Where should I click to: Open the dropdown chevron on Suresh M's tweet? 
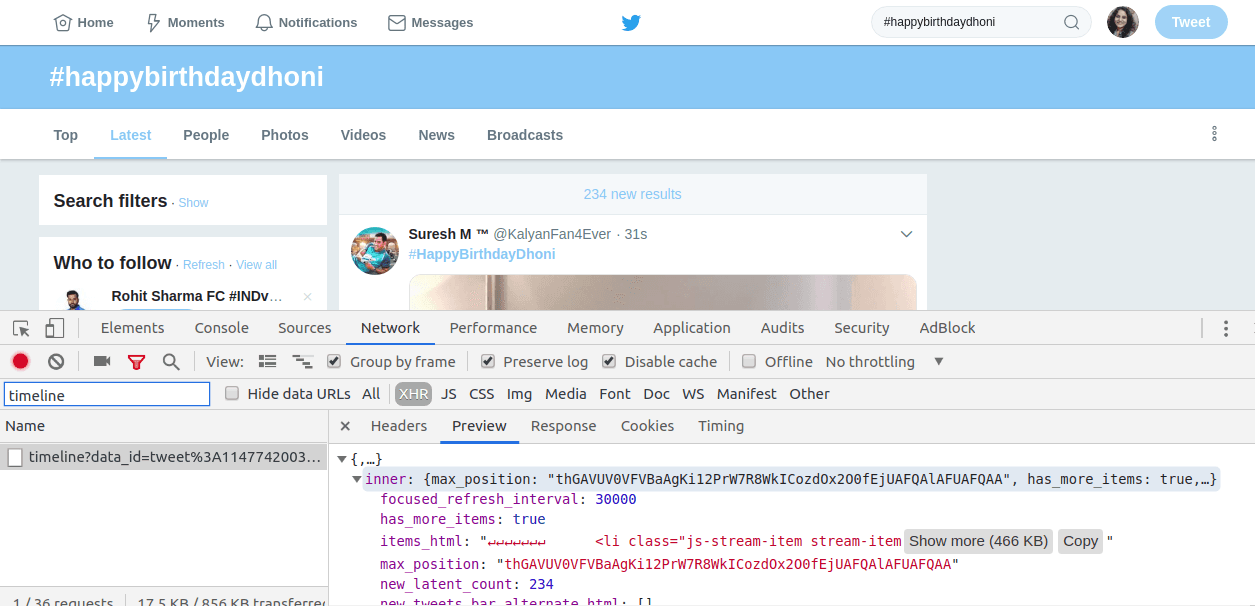tap(906, 233)
